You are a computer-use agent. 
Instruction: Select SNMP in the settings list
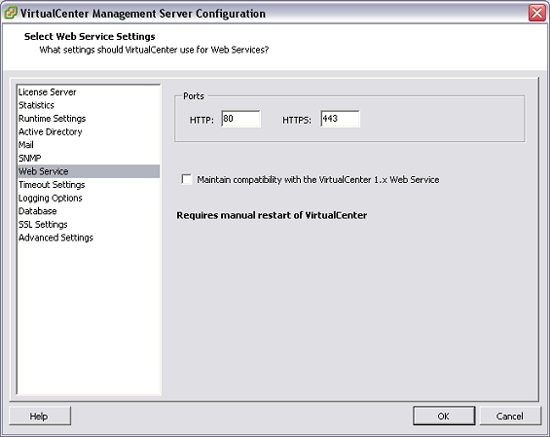point(29,158)
